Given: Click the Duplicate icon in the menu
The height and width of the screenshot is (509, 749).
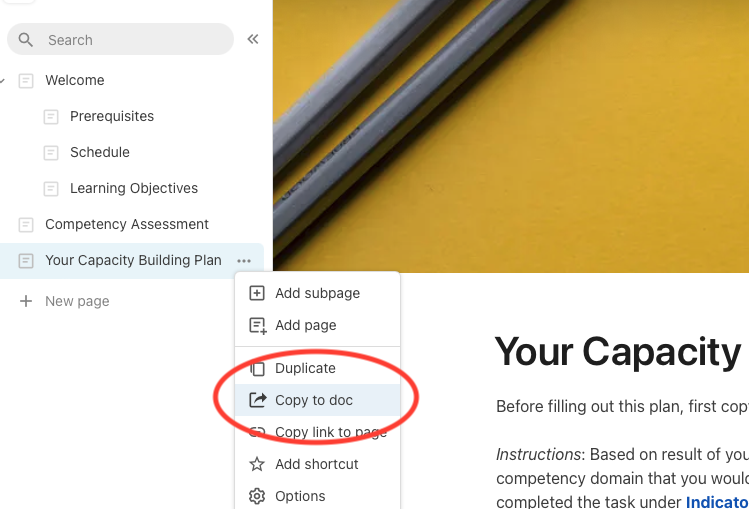Looking at the screenshot, I should 257,368.
